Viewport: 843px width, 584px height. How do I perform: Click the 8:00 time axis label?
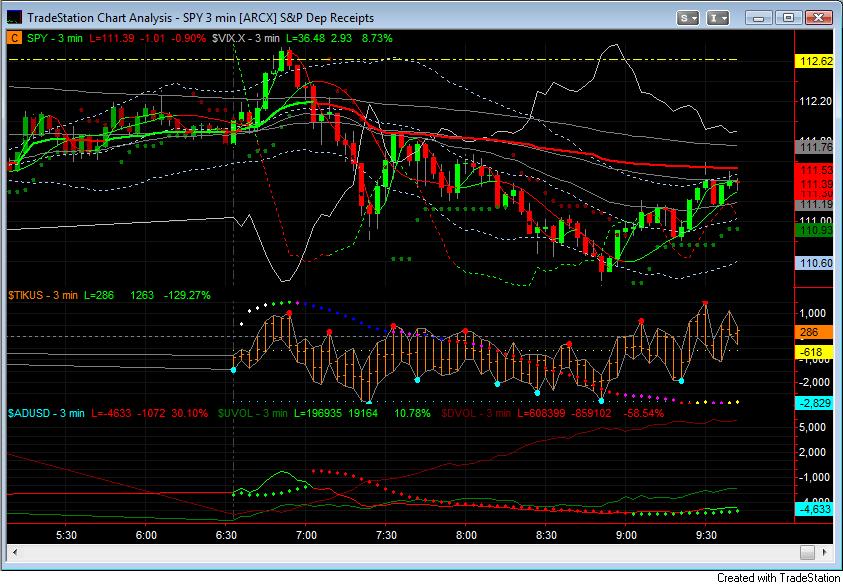point(466,536)
